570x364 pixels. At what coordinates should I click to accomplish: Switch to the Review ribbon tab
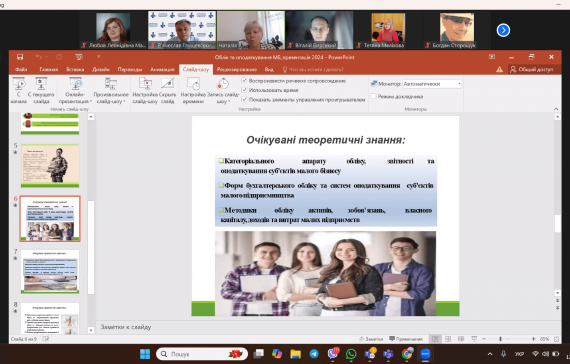[237, 69]
